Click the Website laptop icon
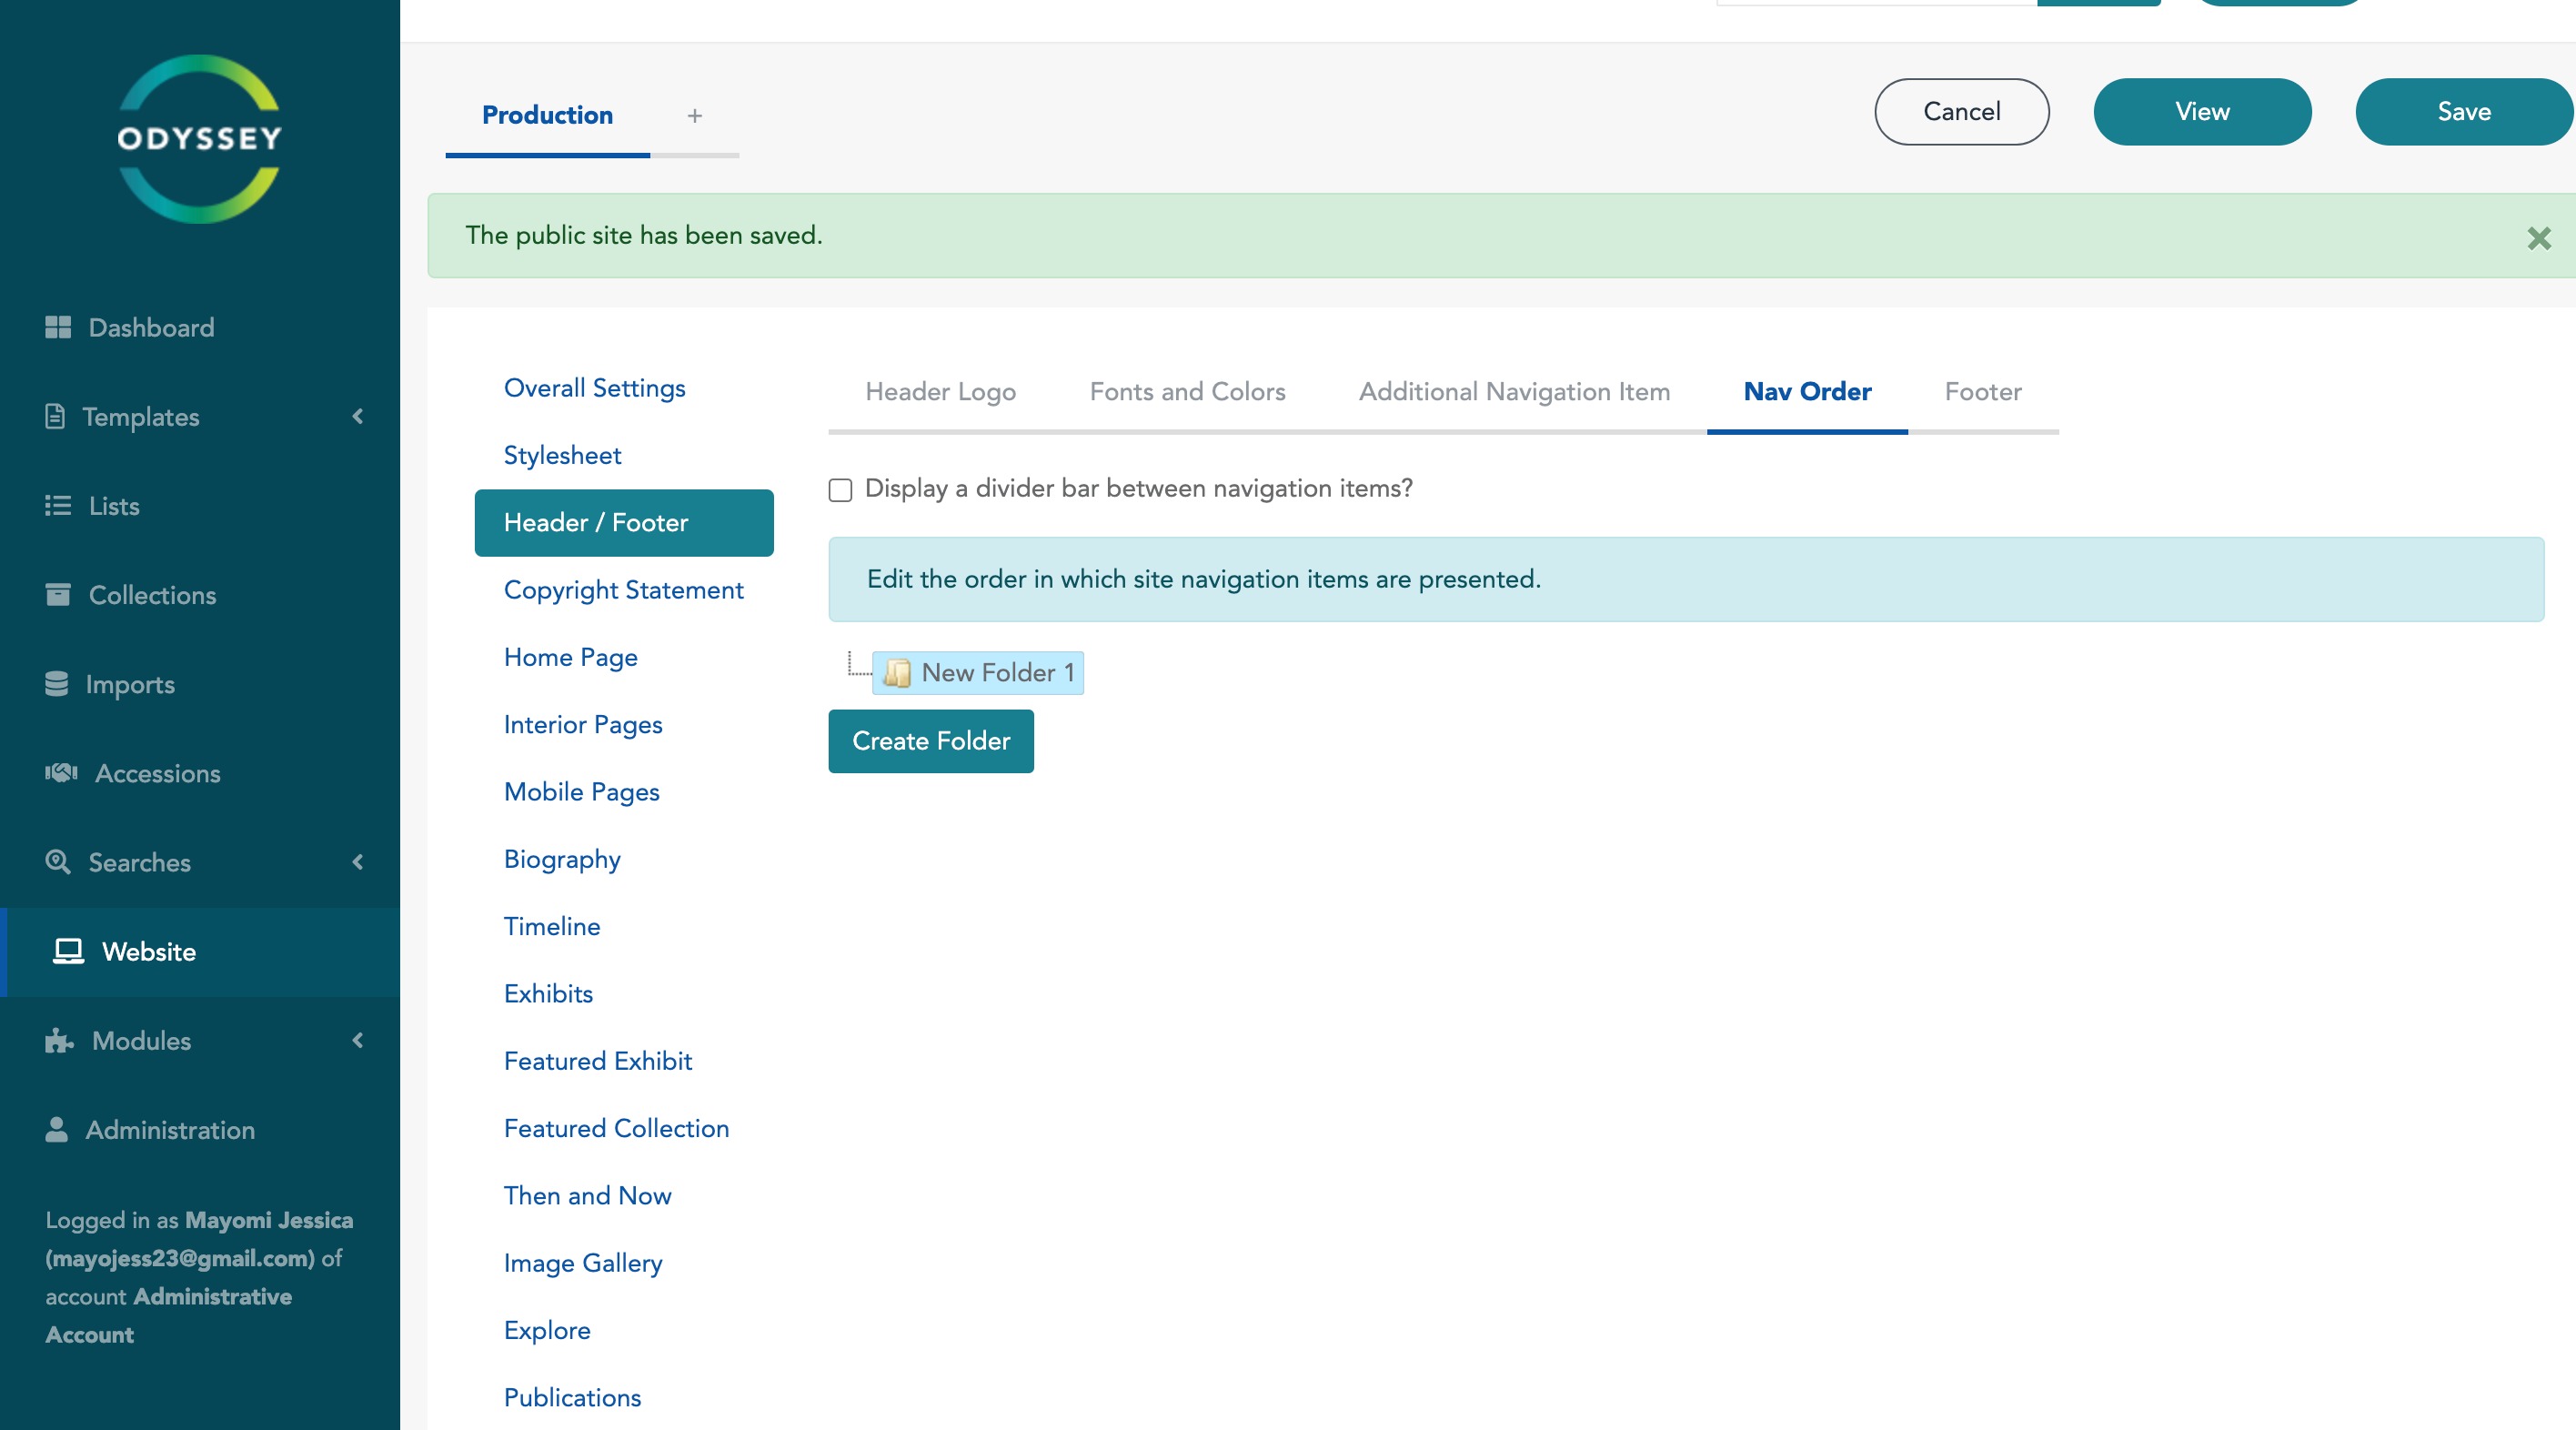The image size is (2576, 1430). point(68,951)
